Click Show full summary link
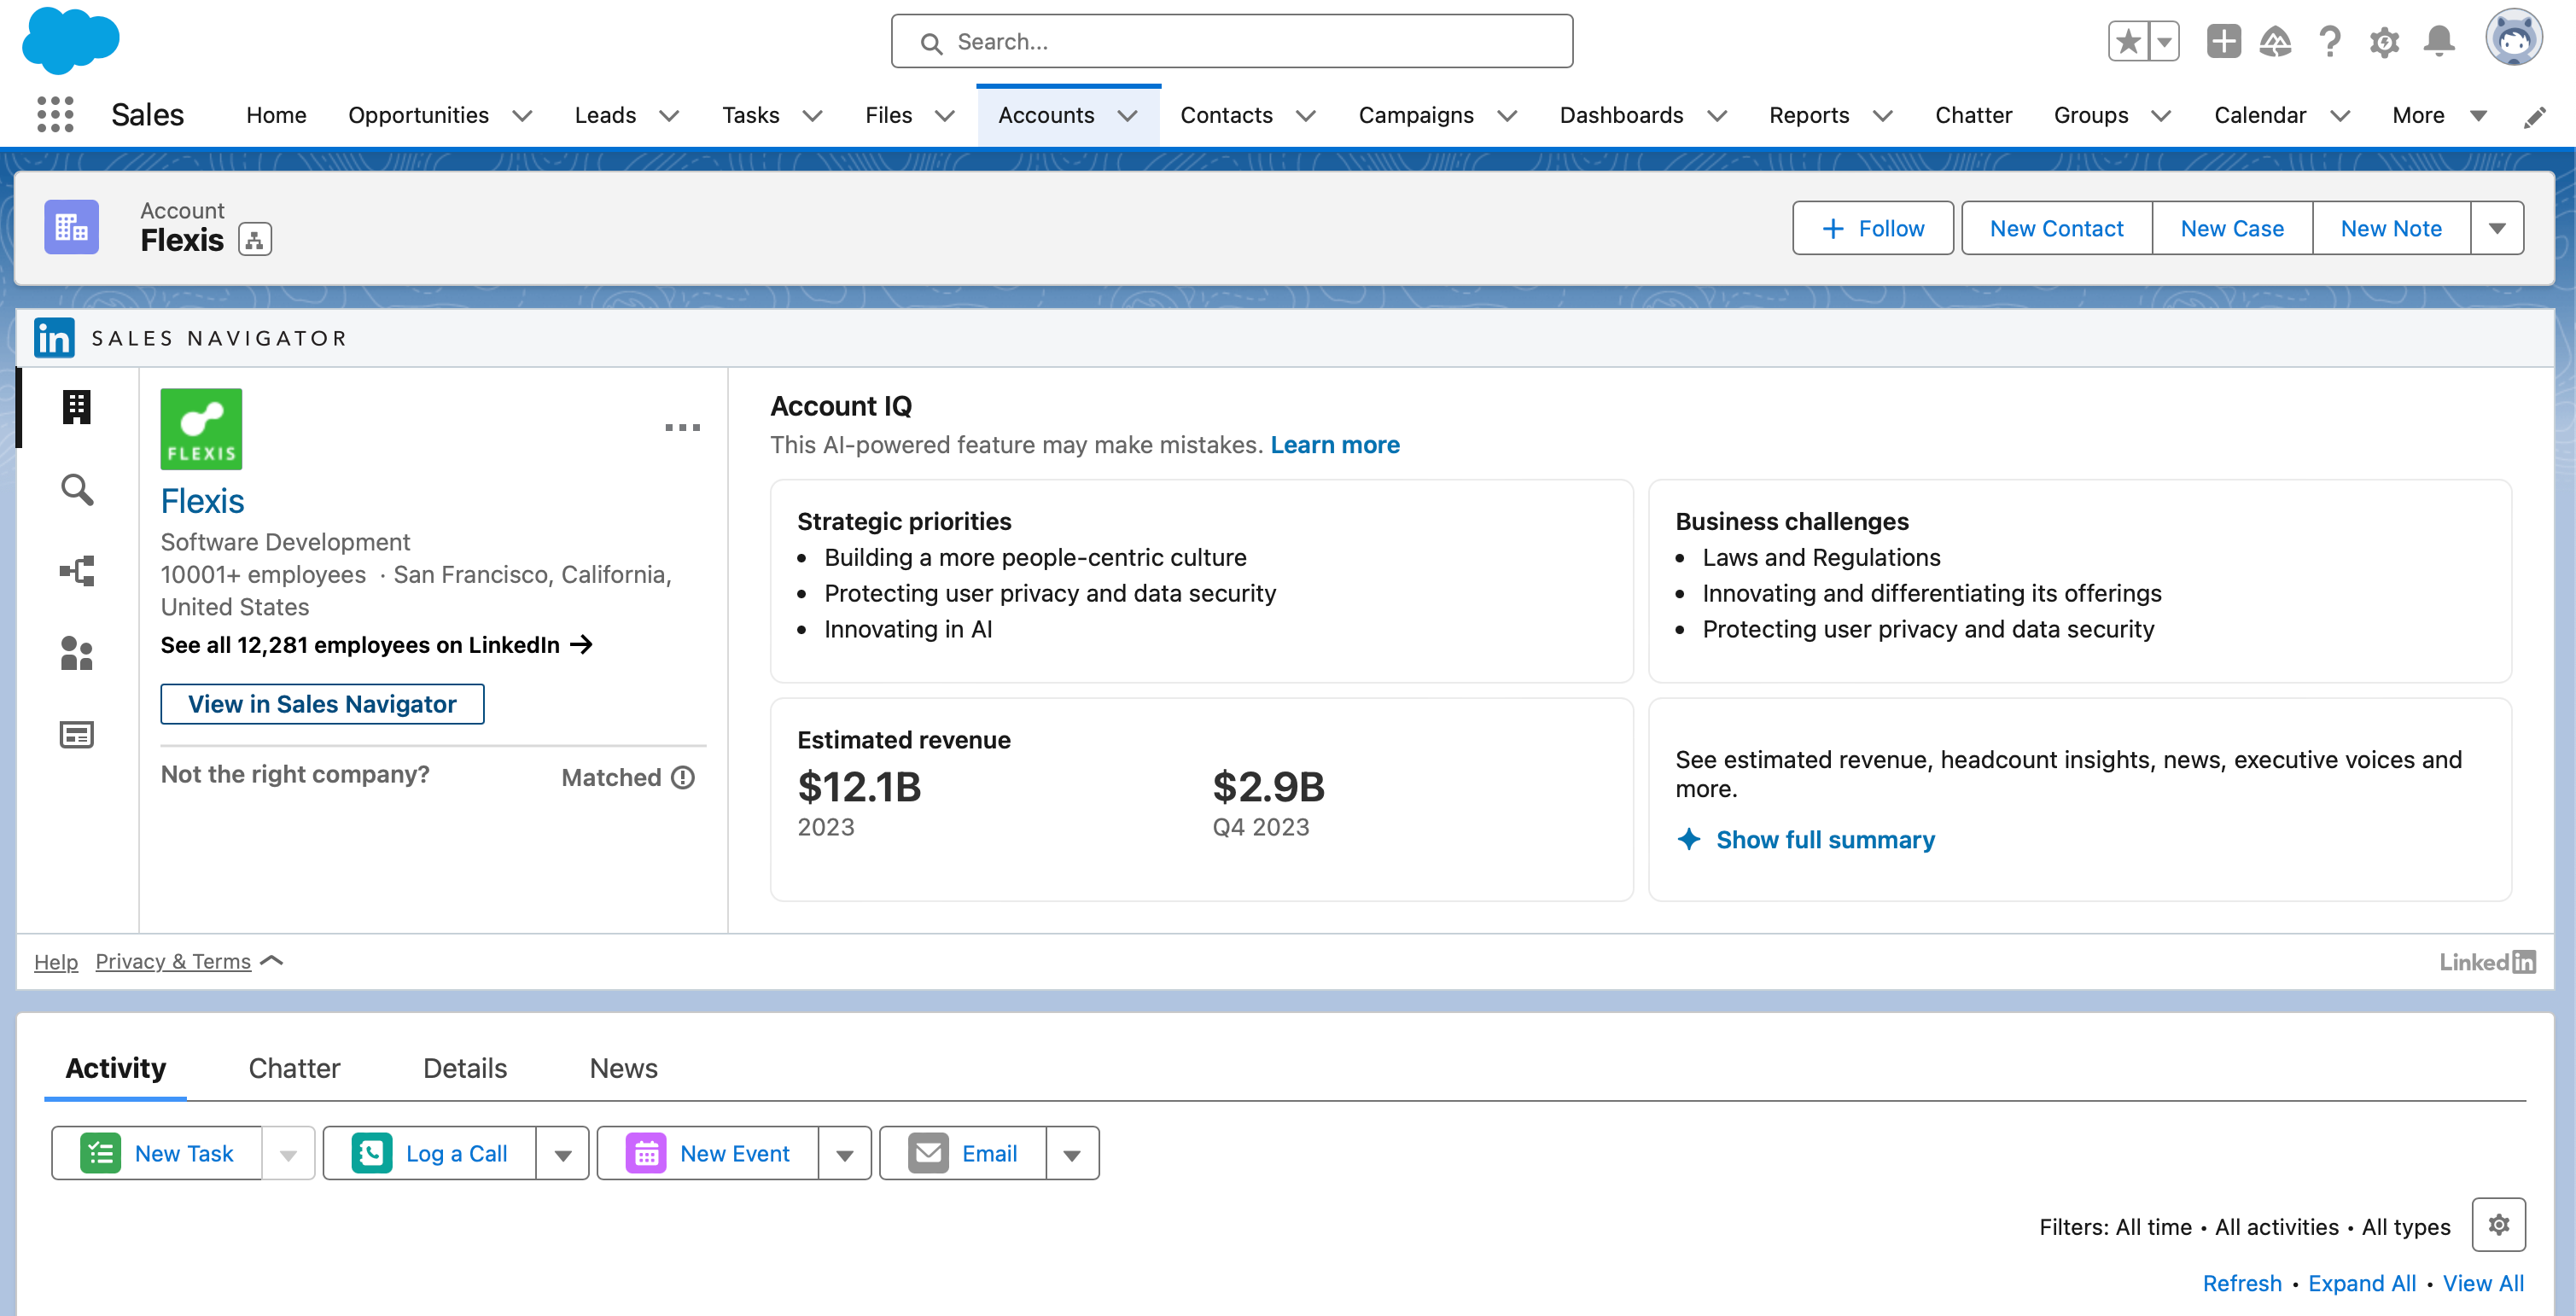Screen dimensions: 2576x1316 click(x=1825, y=839)
